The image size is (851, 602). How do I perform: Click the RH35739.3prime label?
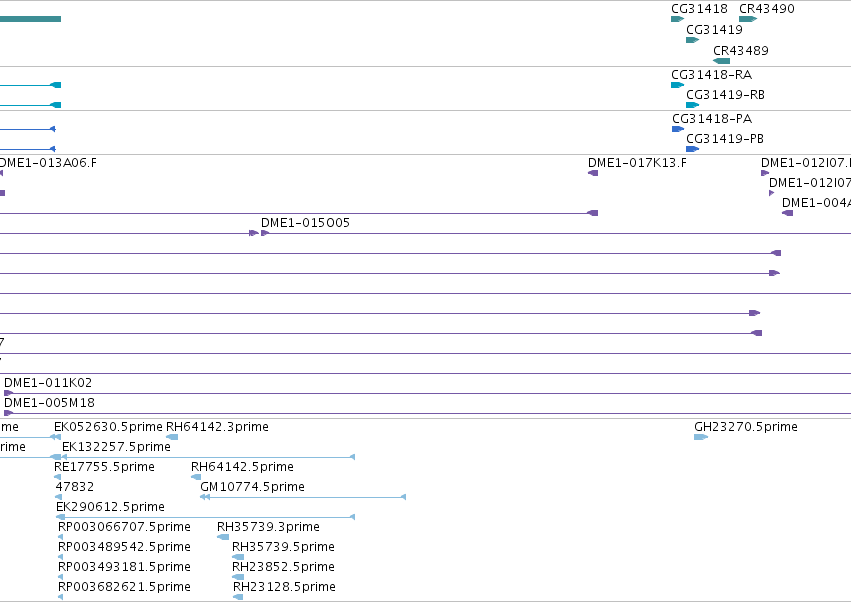pyautogui.click(x=268, y=527)
